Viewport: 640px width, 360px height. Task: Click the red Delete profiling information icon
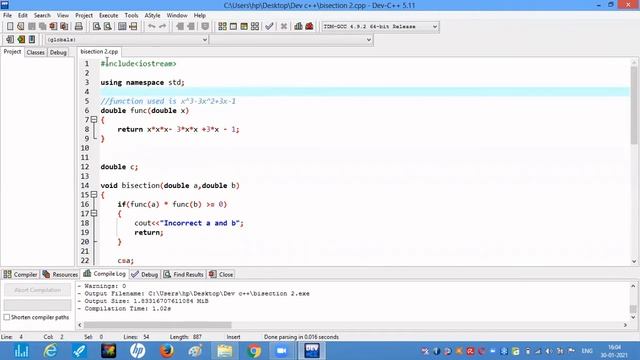[309, 27]
